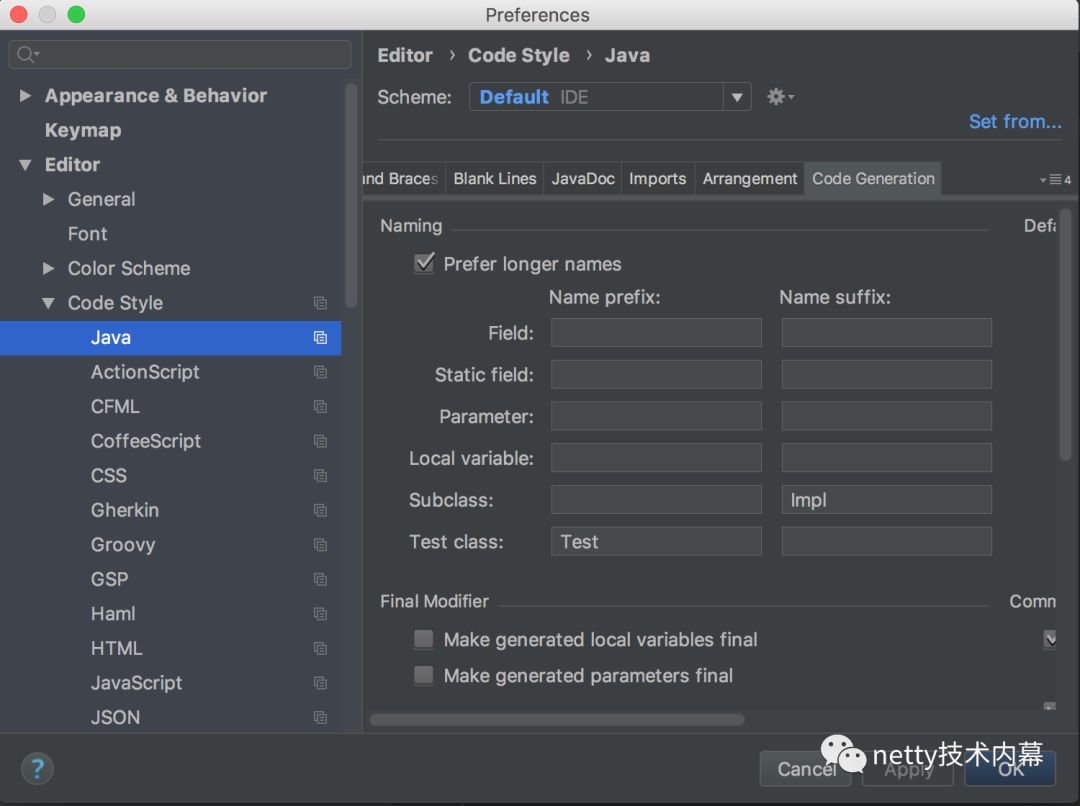Click the copy icon beside Groovy
The image size is (1080, 806).
[320, 544]
